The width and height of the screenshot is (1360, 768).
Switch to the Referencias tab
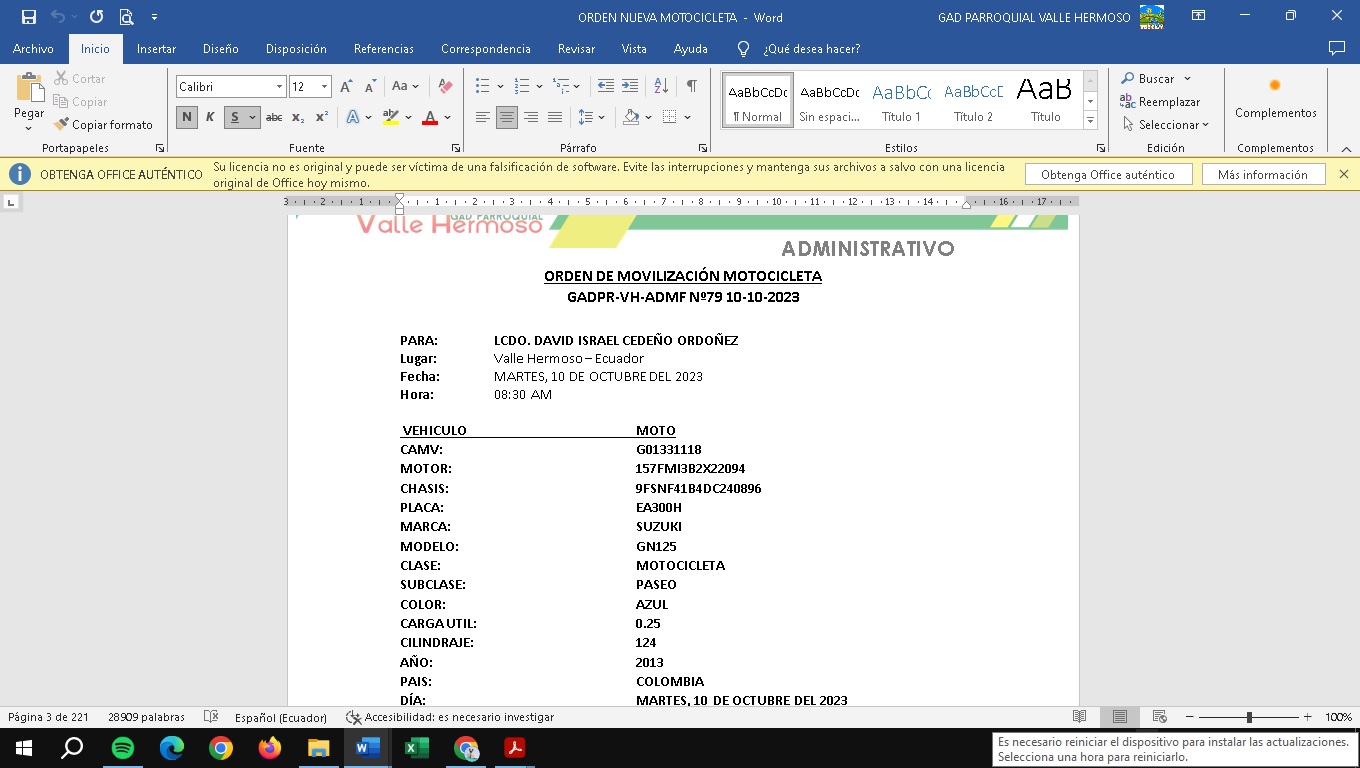click(383, 49)
